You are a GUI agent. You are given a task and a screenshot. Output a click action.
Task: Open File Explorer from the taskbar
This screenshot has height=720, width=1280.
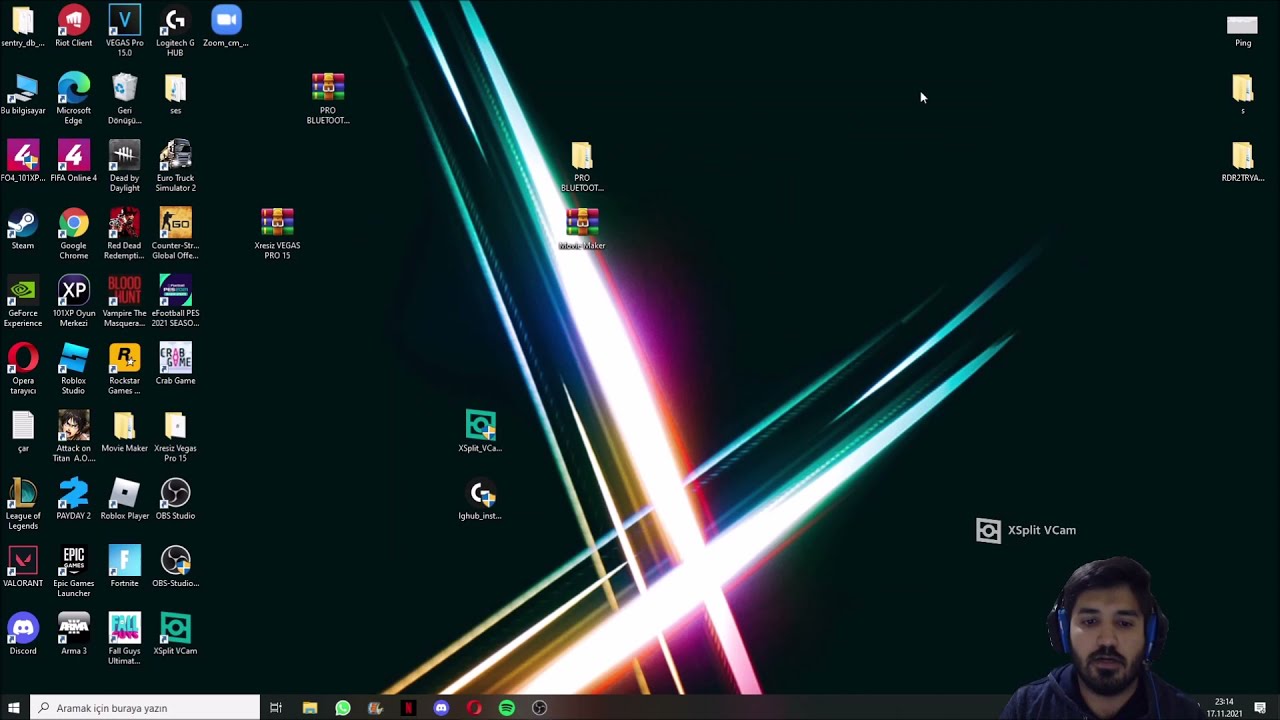[x=309, y=708]
